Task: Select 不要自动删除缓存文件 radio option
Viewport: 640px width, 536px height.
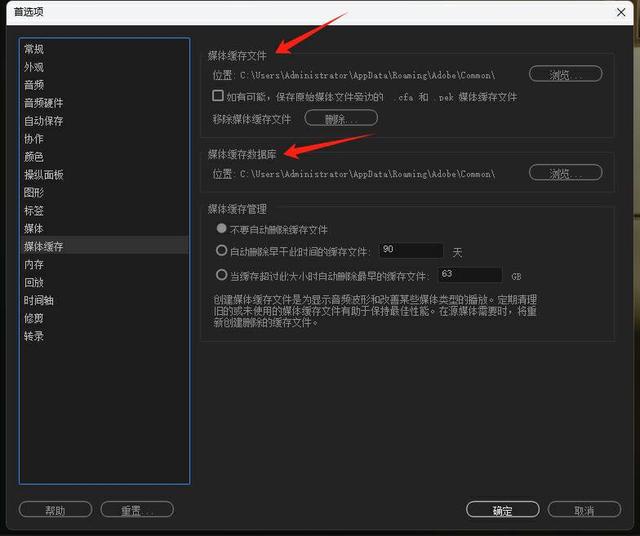Action: (x=221, y=228)
